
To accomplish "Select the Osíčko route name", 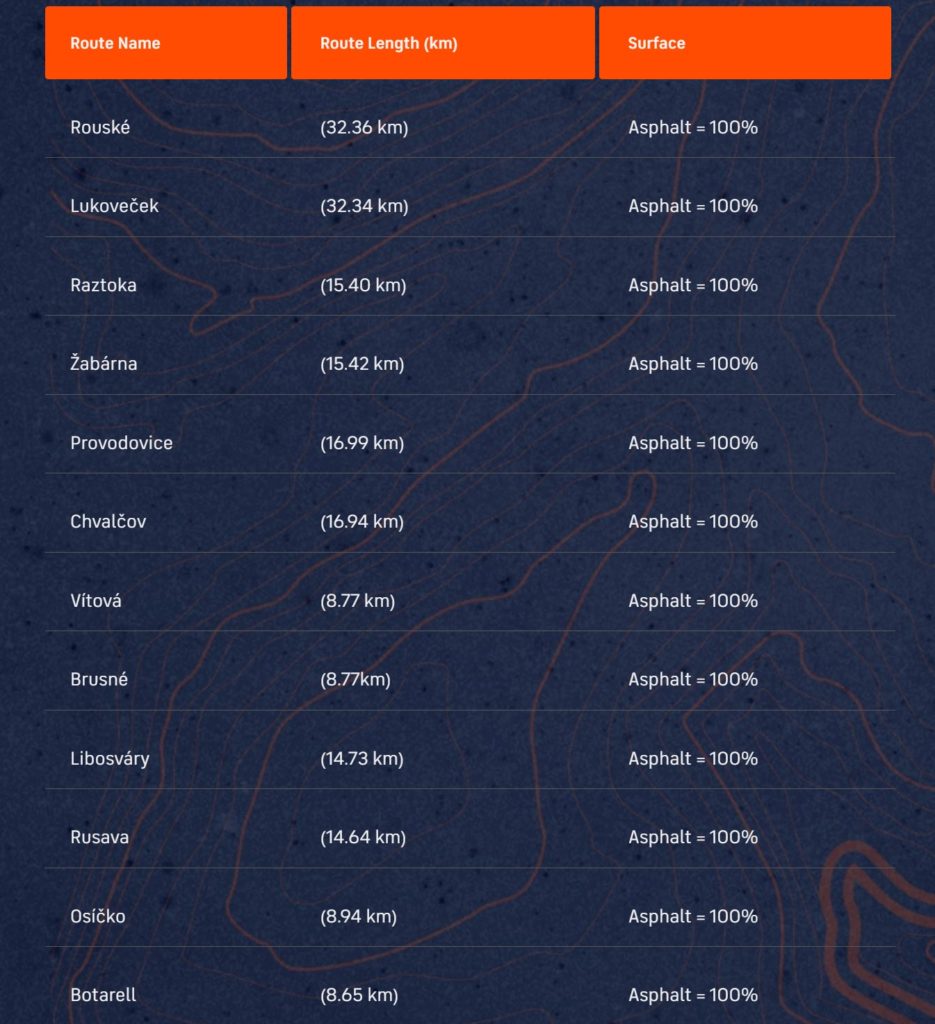I will click(x=98, y=916).
